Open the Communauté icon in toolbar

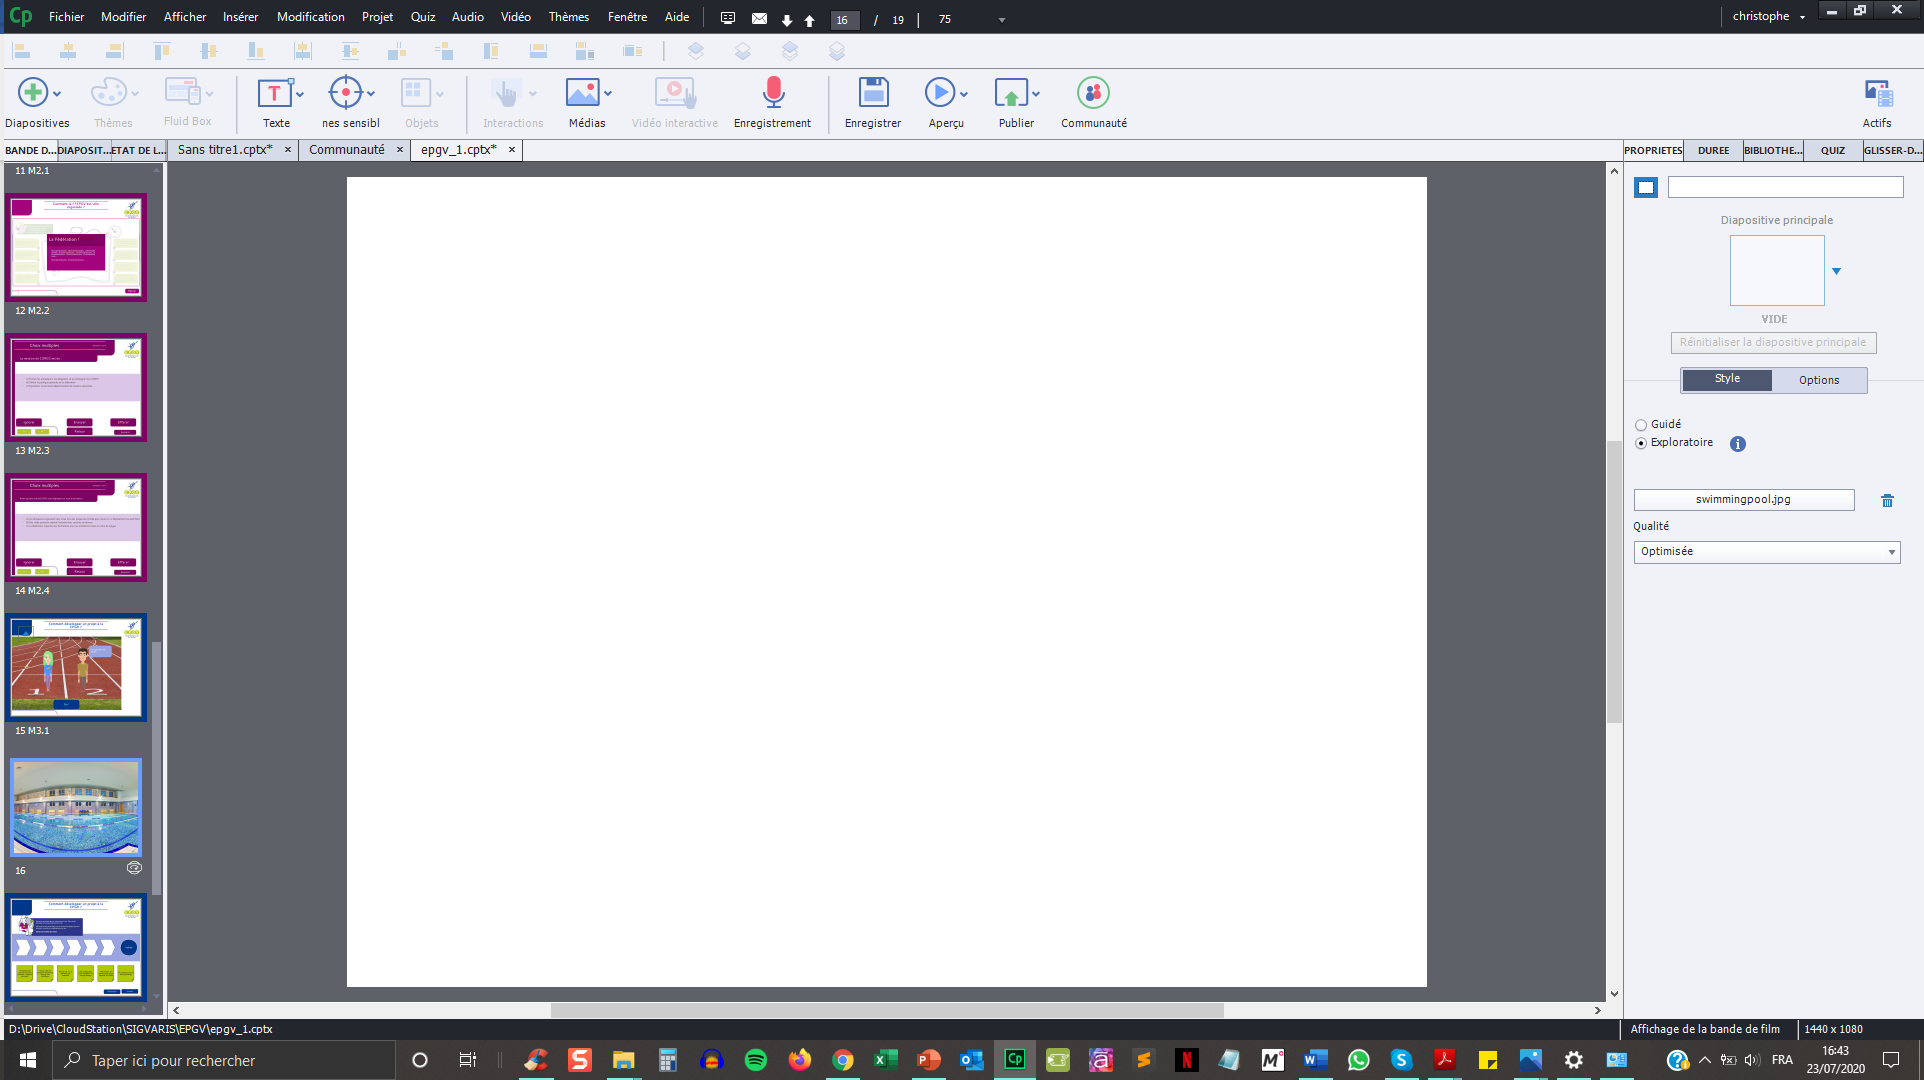click(1093, 93)
